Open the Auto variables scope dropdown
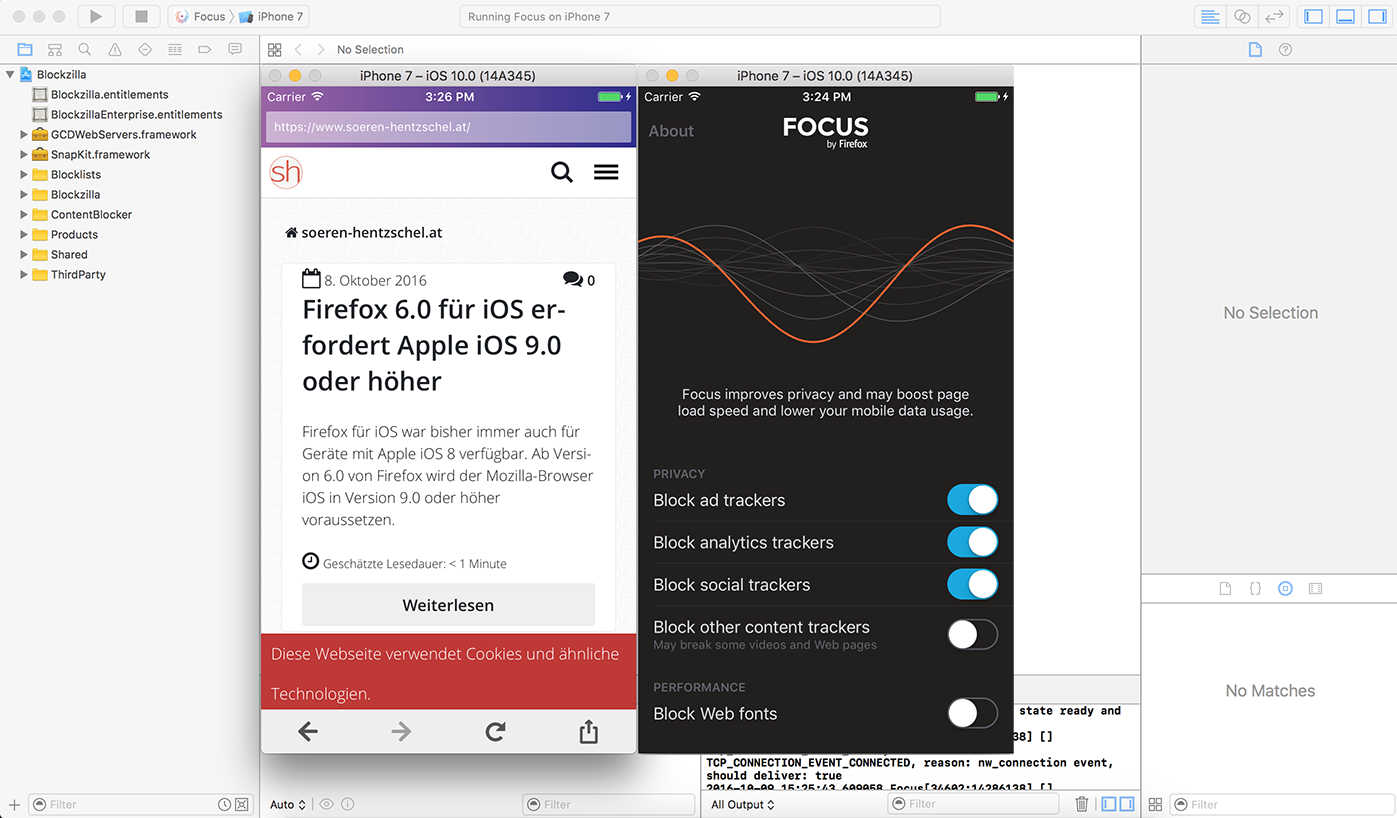Image resolution: width=1397 pixels, height=818 pixels. pos(288,804)
